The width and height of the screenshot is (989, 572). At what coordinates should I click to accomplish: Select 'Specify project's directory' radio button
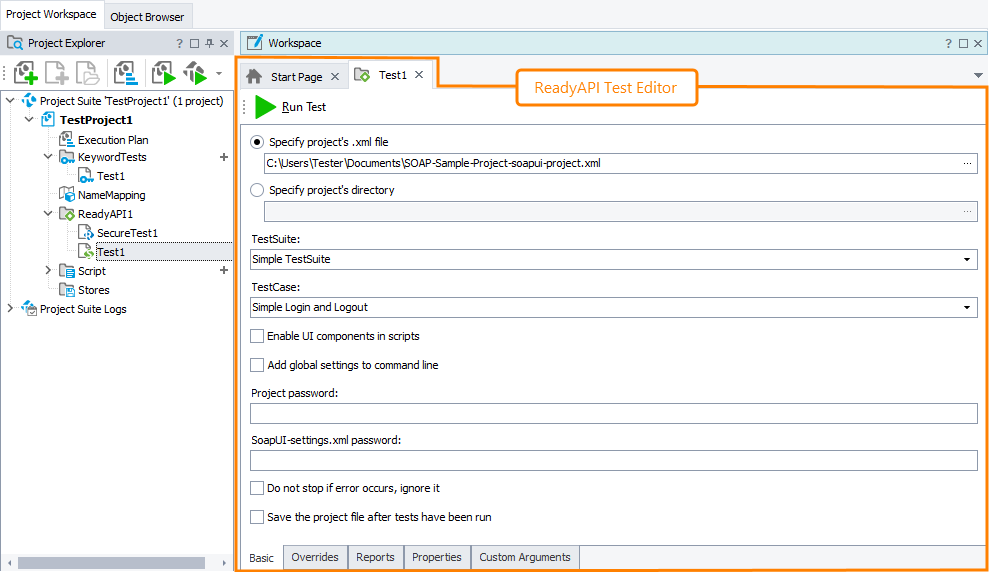pyautogui.click(x=258, y=190)
